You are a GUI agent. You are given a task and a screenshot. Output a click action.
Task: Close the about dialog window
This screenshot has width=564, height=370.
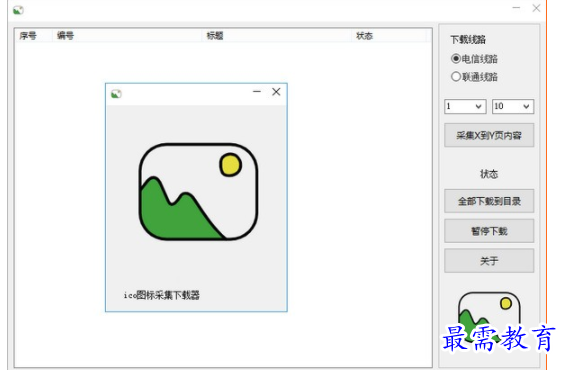click(x=276, y=92)
